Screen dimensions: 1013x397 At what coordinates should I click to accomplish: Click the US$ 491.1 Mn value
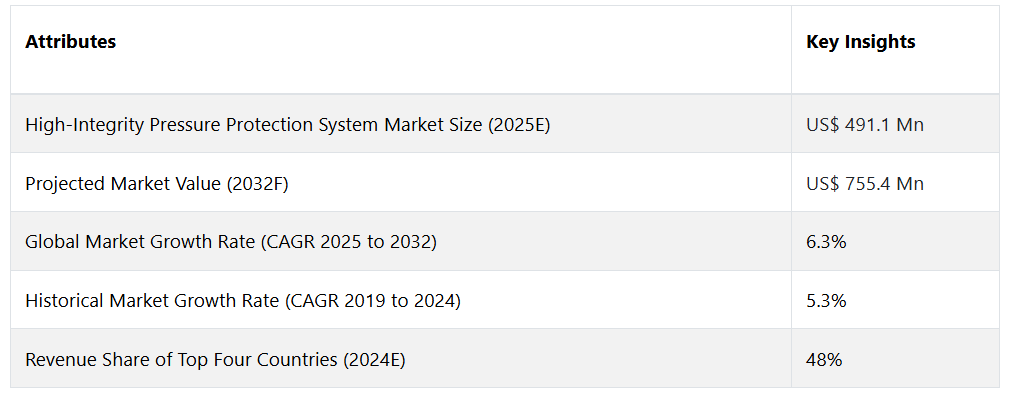click(864, 125)
